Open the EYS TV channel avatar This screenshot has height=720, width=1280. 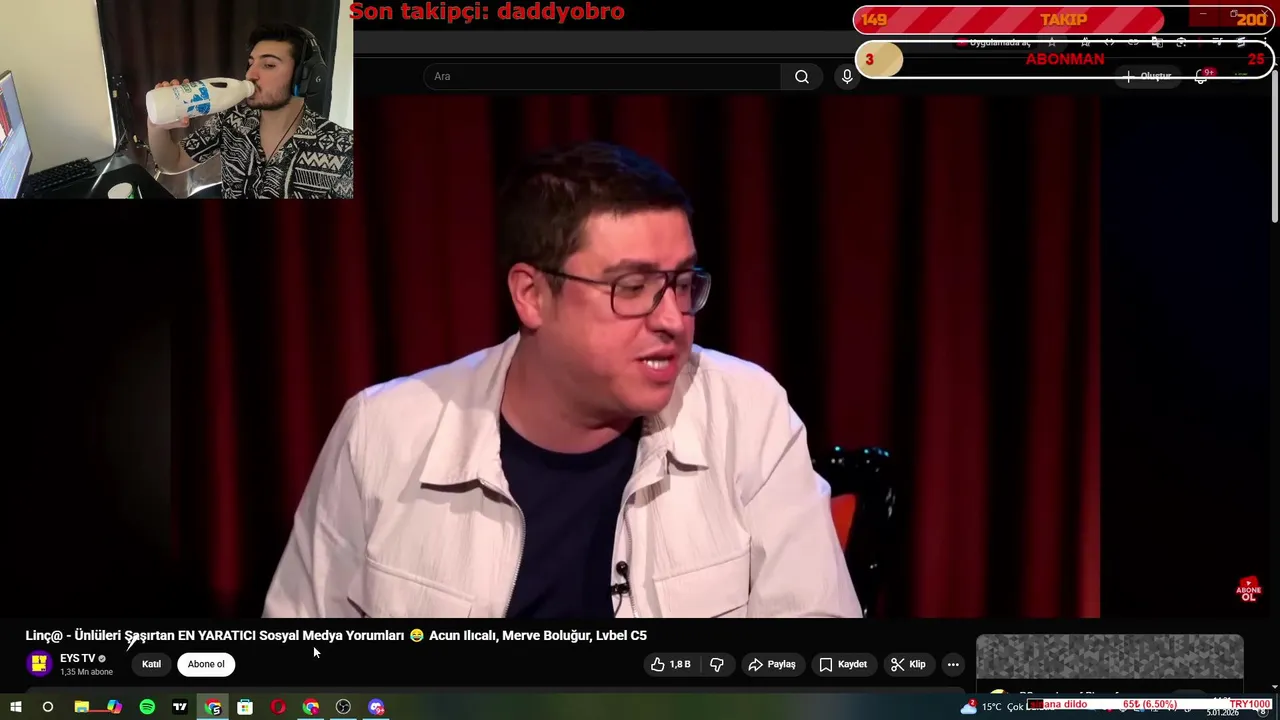[x=39, y=664]
